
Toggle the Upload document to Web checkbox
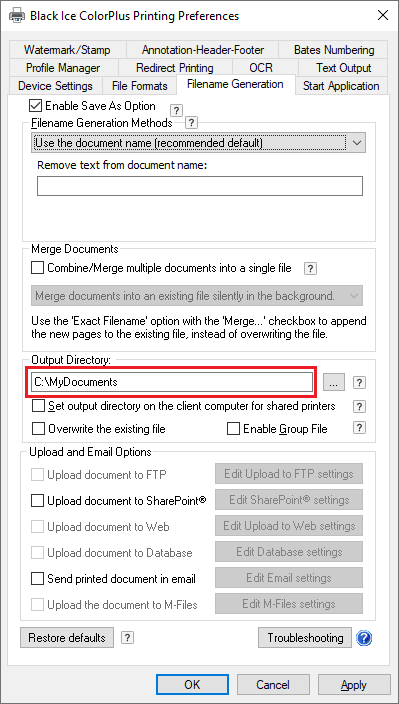38,527
